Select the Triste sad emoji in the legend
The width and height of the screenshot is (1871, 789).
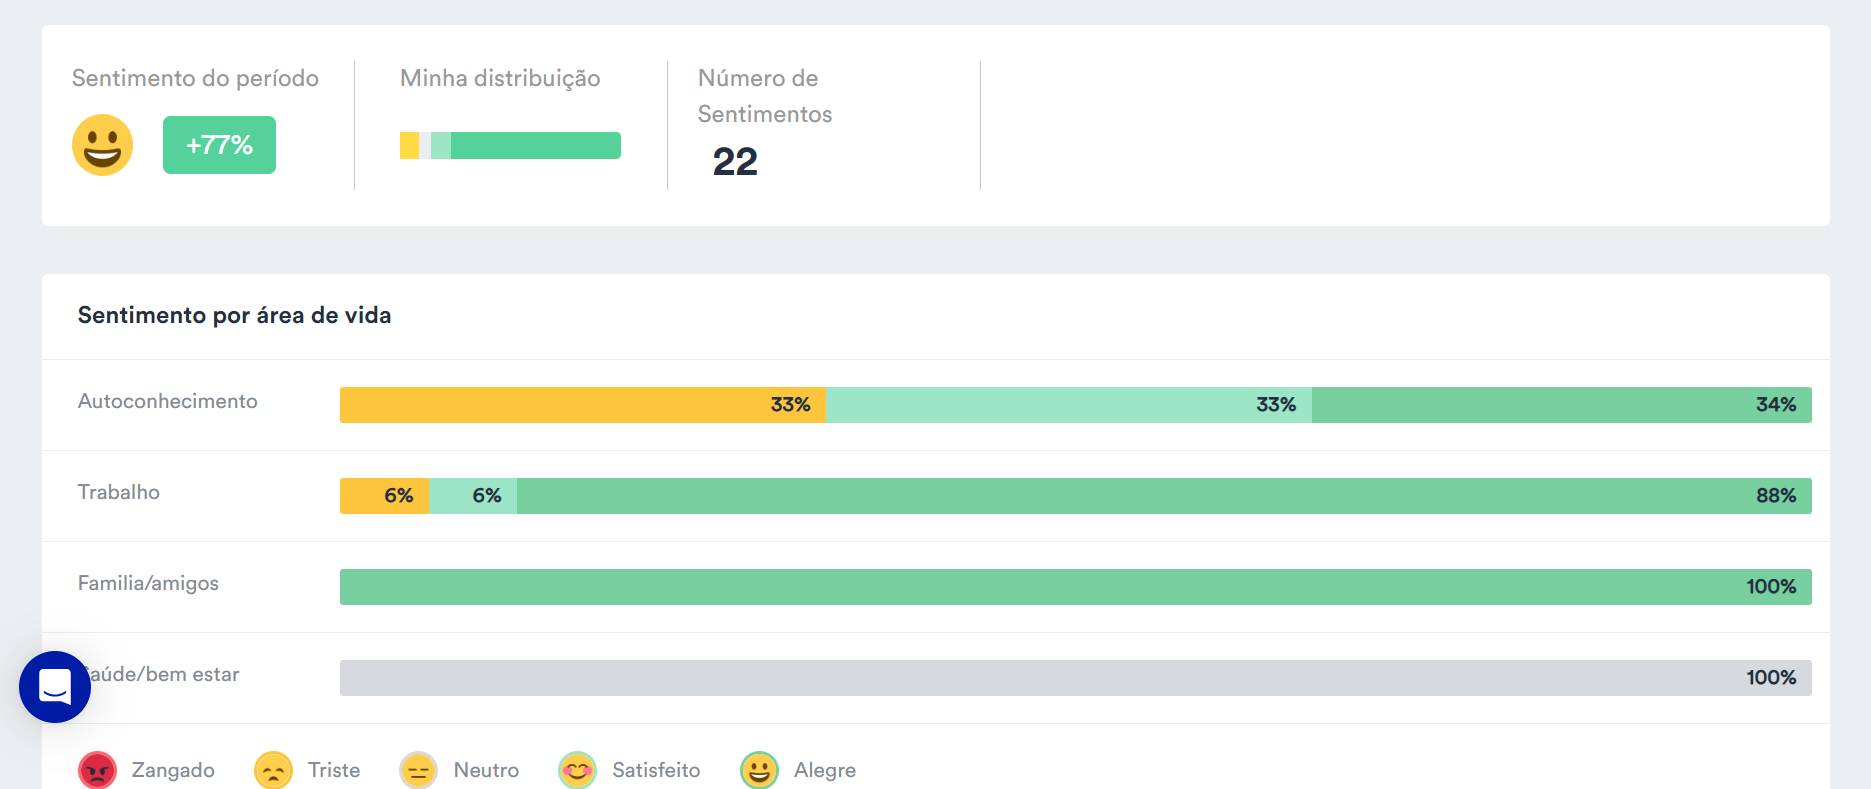click(273, 770)
